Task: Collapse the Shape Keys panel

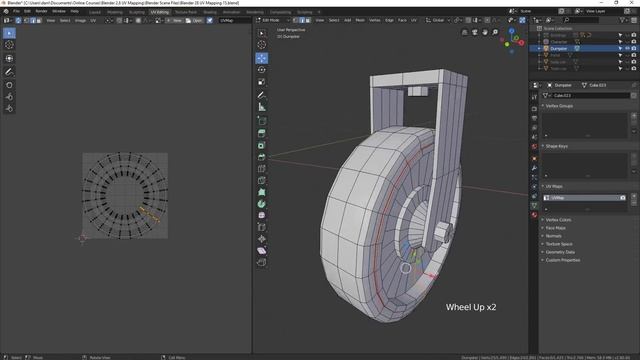Action: click(556, 146)
